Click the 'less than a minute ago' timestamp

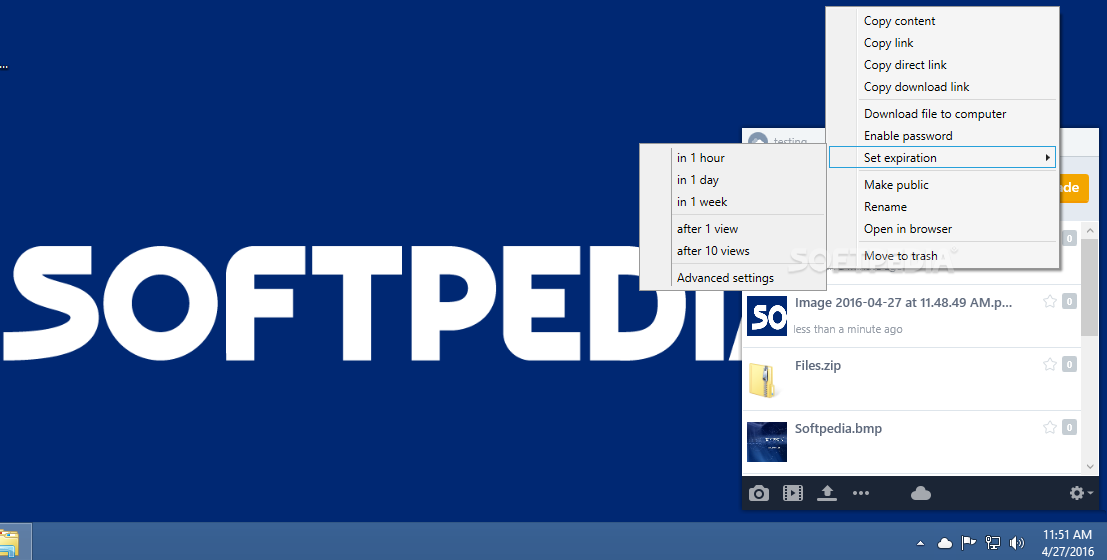pyautogui.click(x=848, y=329)
